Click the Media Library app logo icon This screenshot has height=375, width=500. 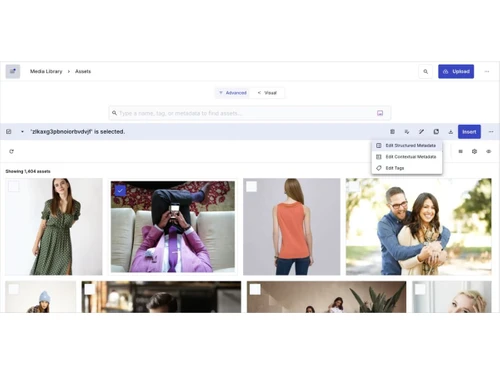pos(13,71)
